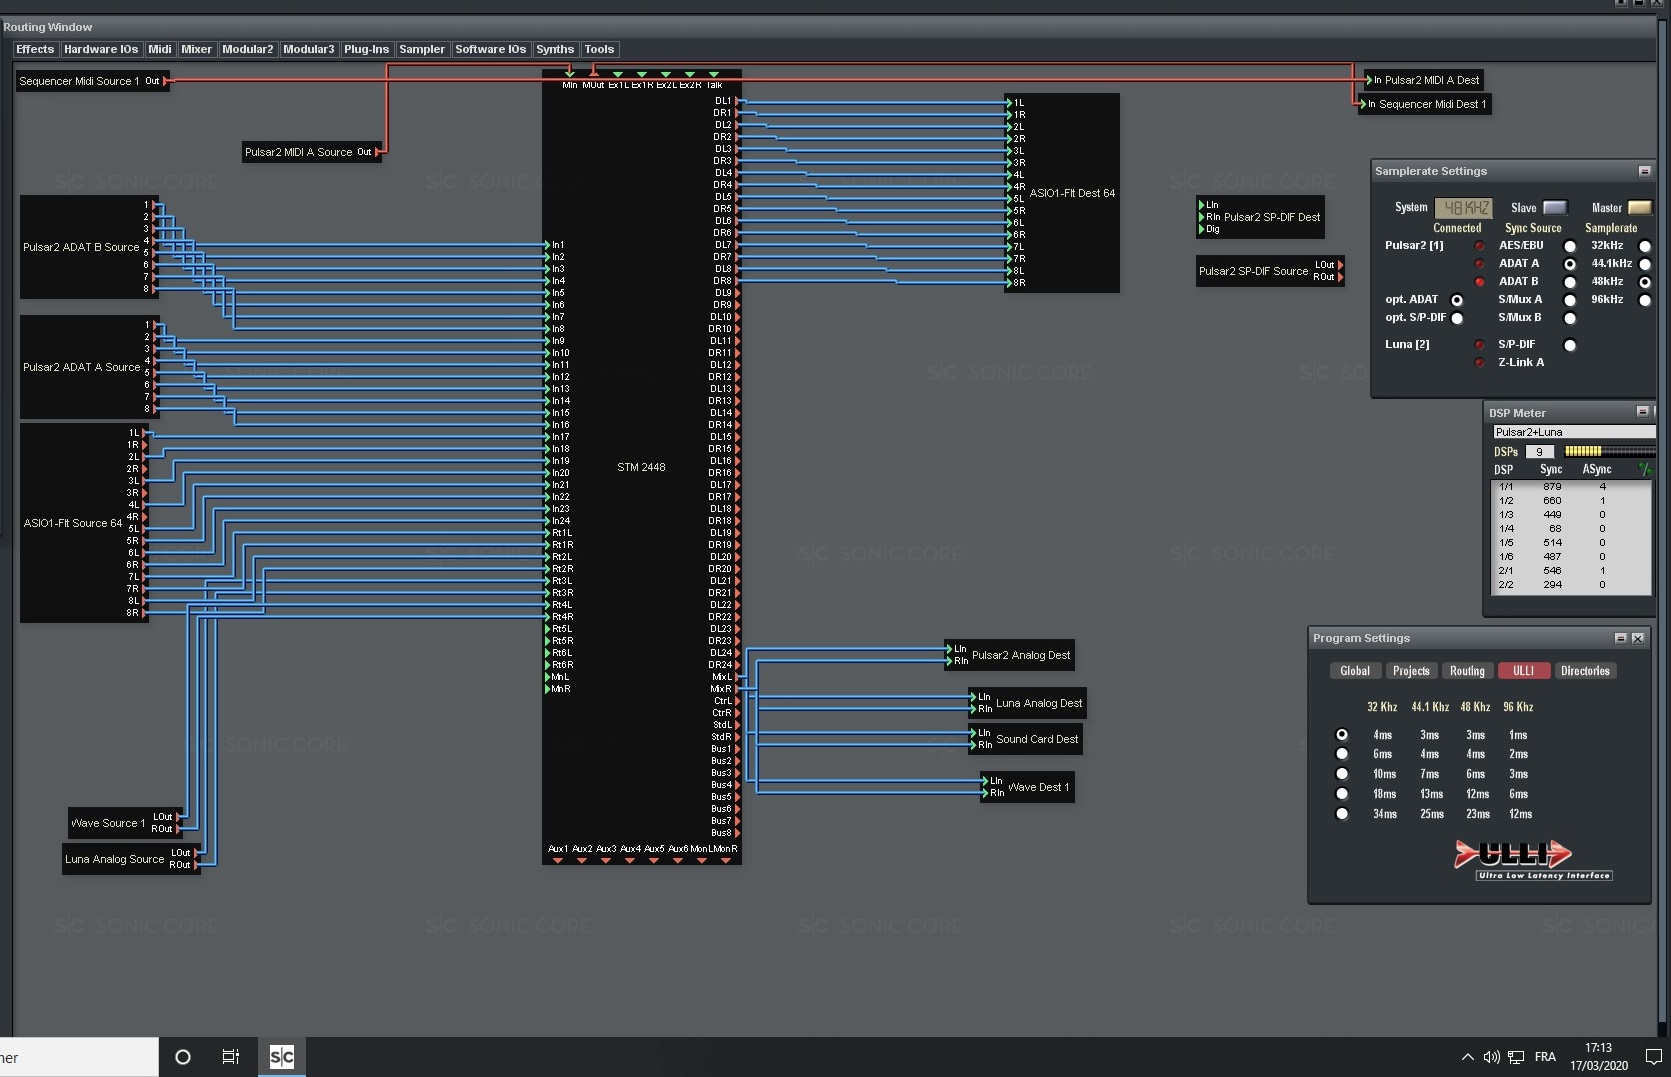Click the Cortana circle on the taskbar
This screenshot has height=1077, width=1671.
(x=183, y=1057)
